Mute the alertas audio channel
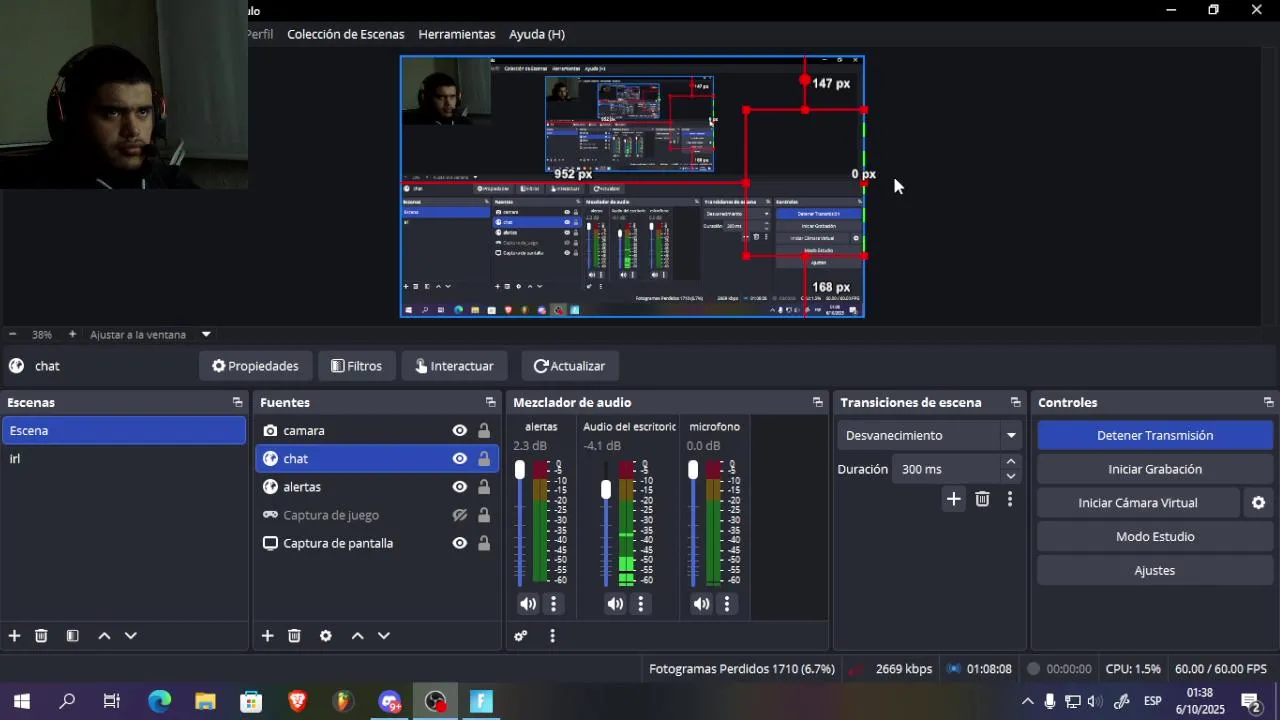This screenshot has width=1280, height=720. pos(528,603)
